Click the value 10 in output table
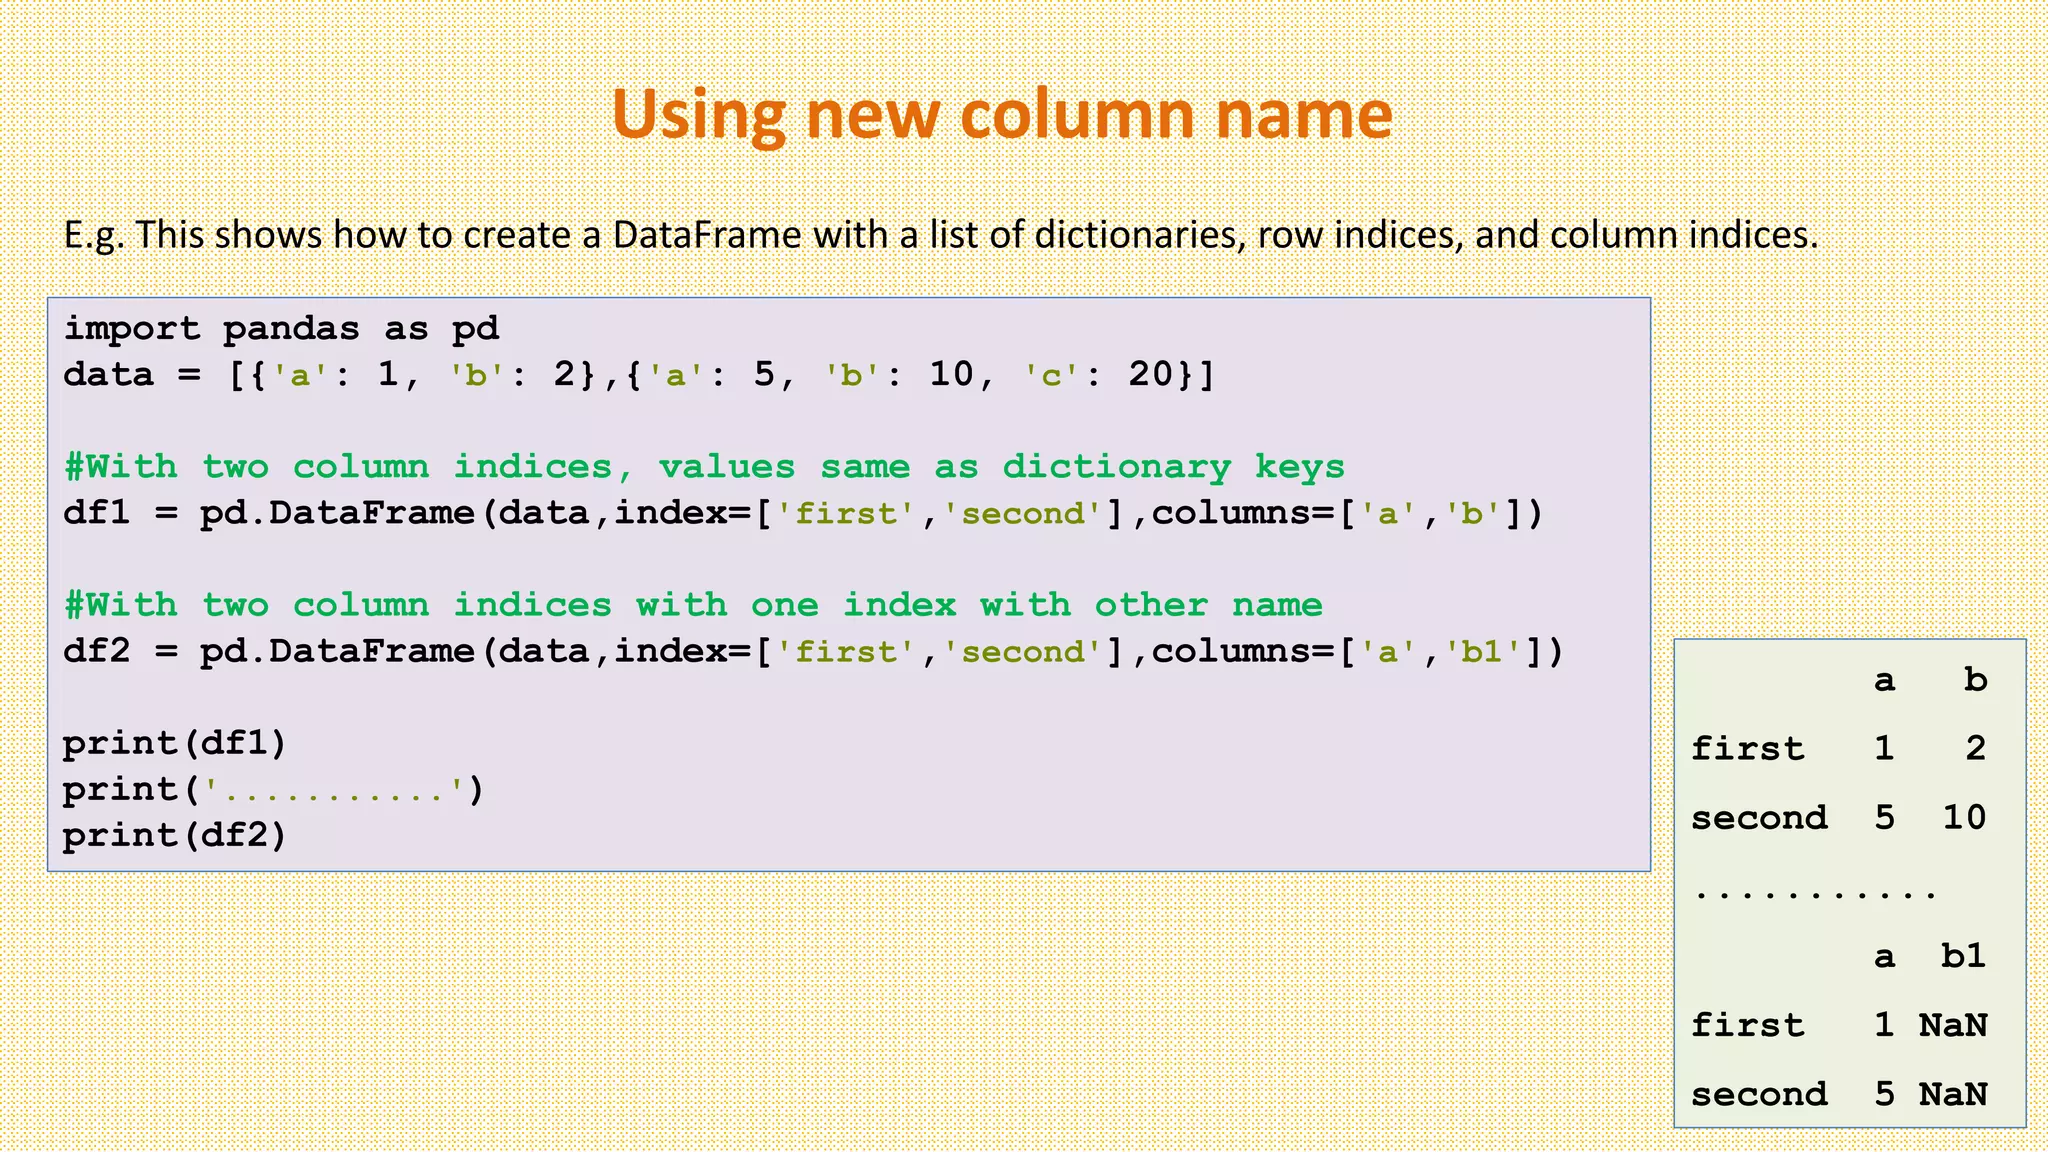Image resolution: width=2048 pixels, height=1152 pixels. [x=1964, y=817]
